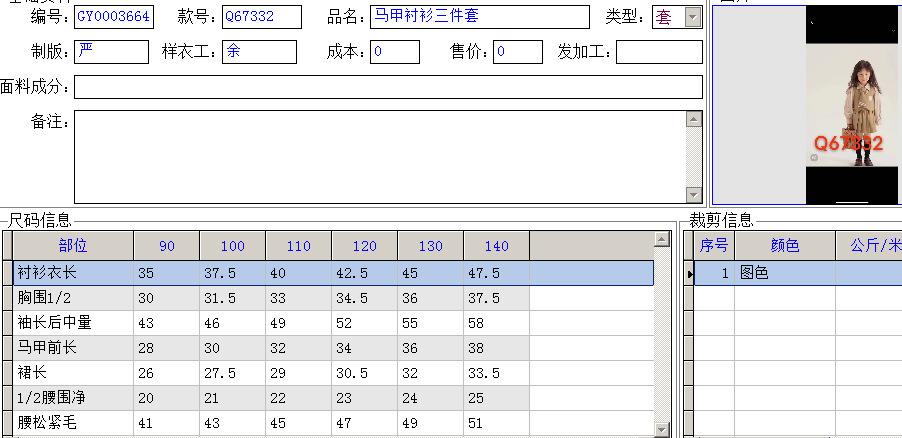Screen dimensions: 902x438
Task: Click 序号 cell 1 in 裁剪信息
Action: coord(714,273)
